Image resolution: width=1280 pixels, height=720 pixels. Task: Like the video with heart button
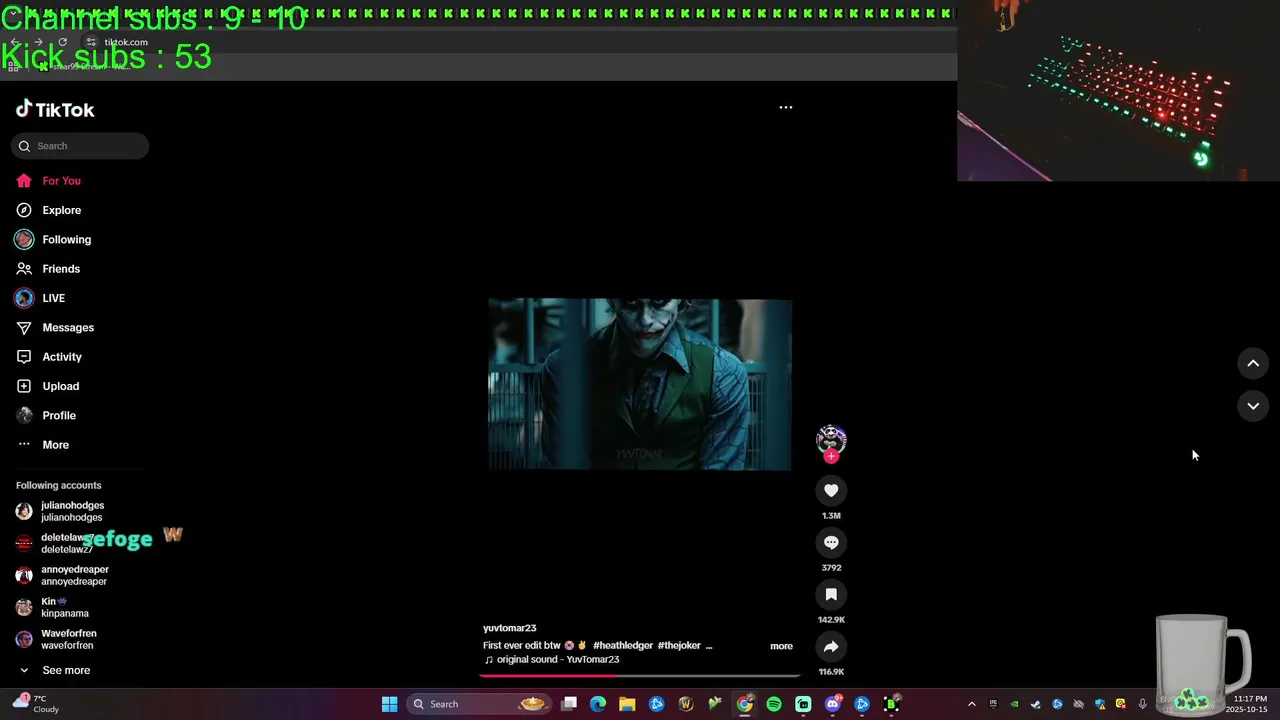click(x=831, y=490)
